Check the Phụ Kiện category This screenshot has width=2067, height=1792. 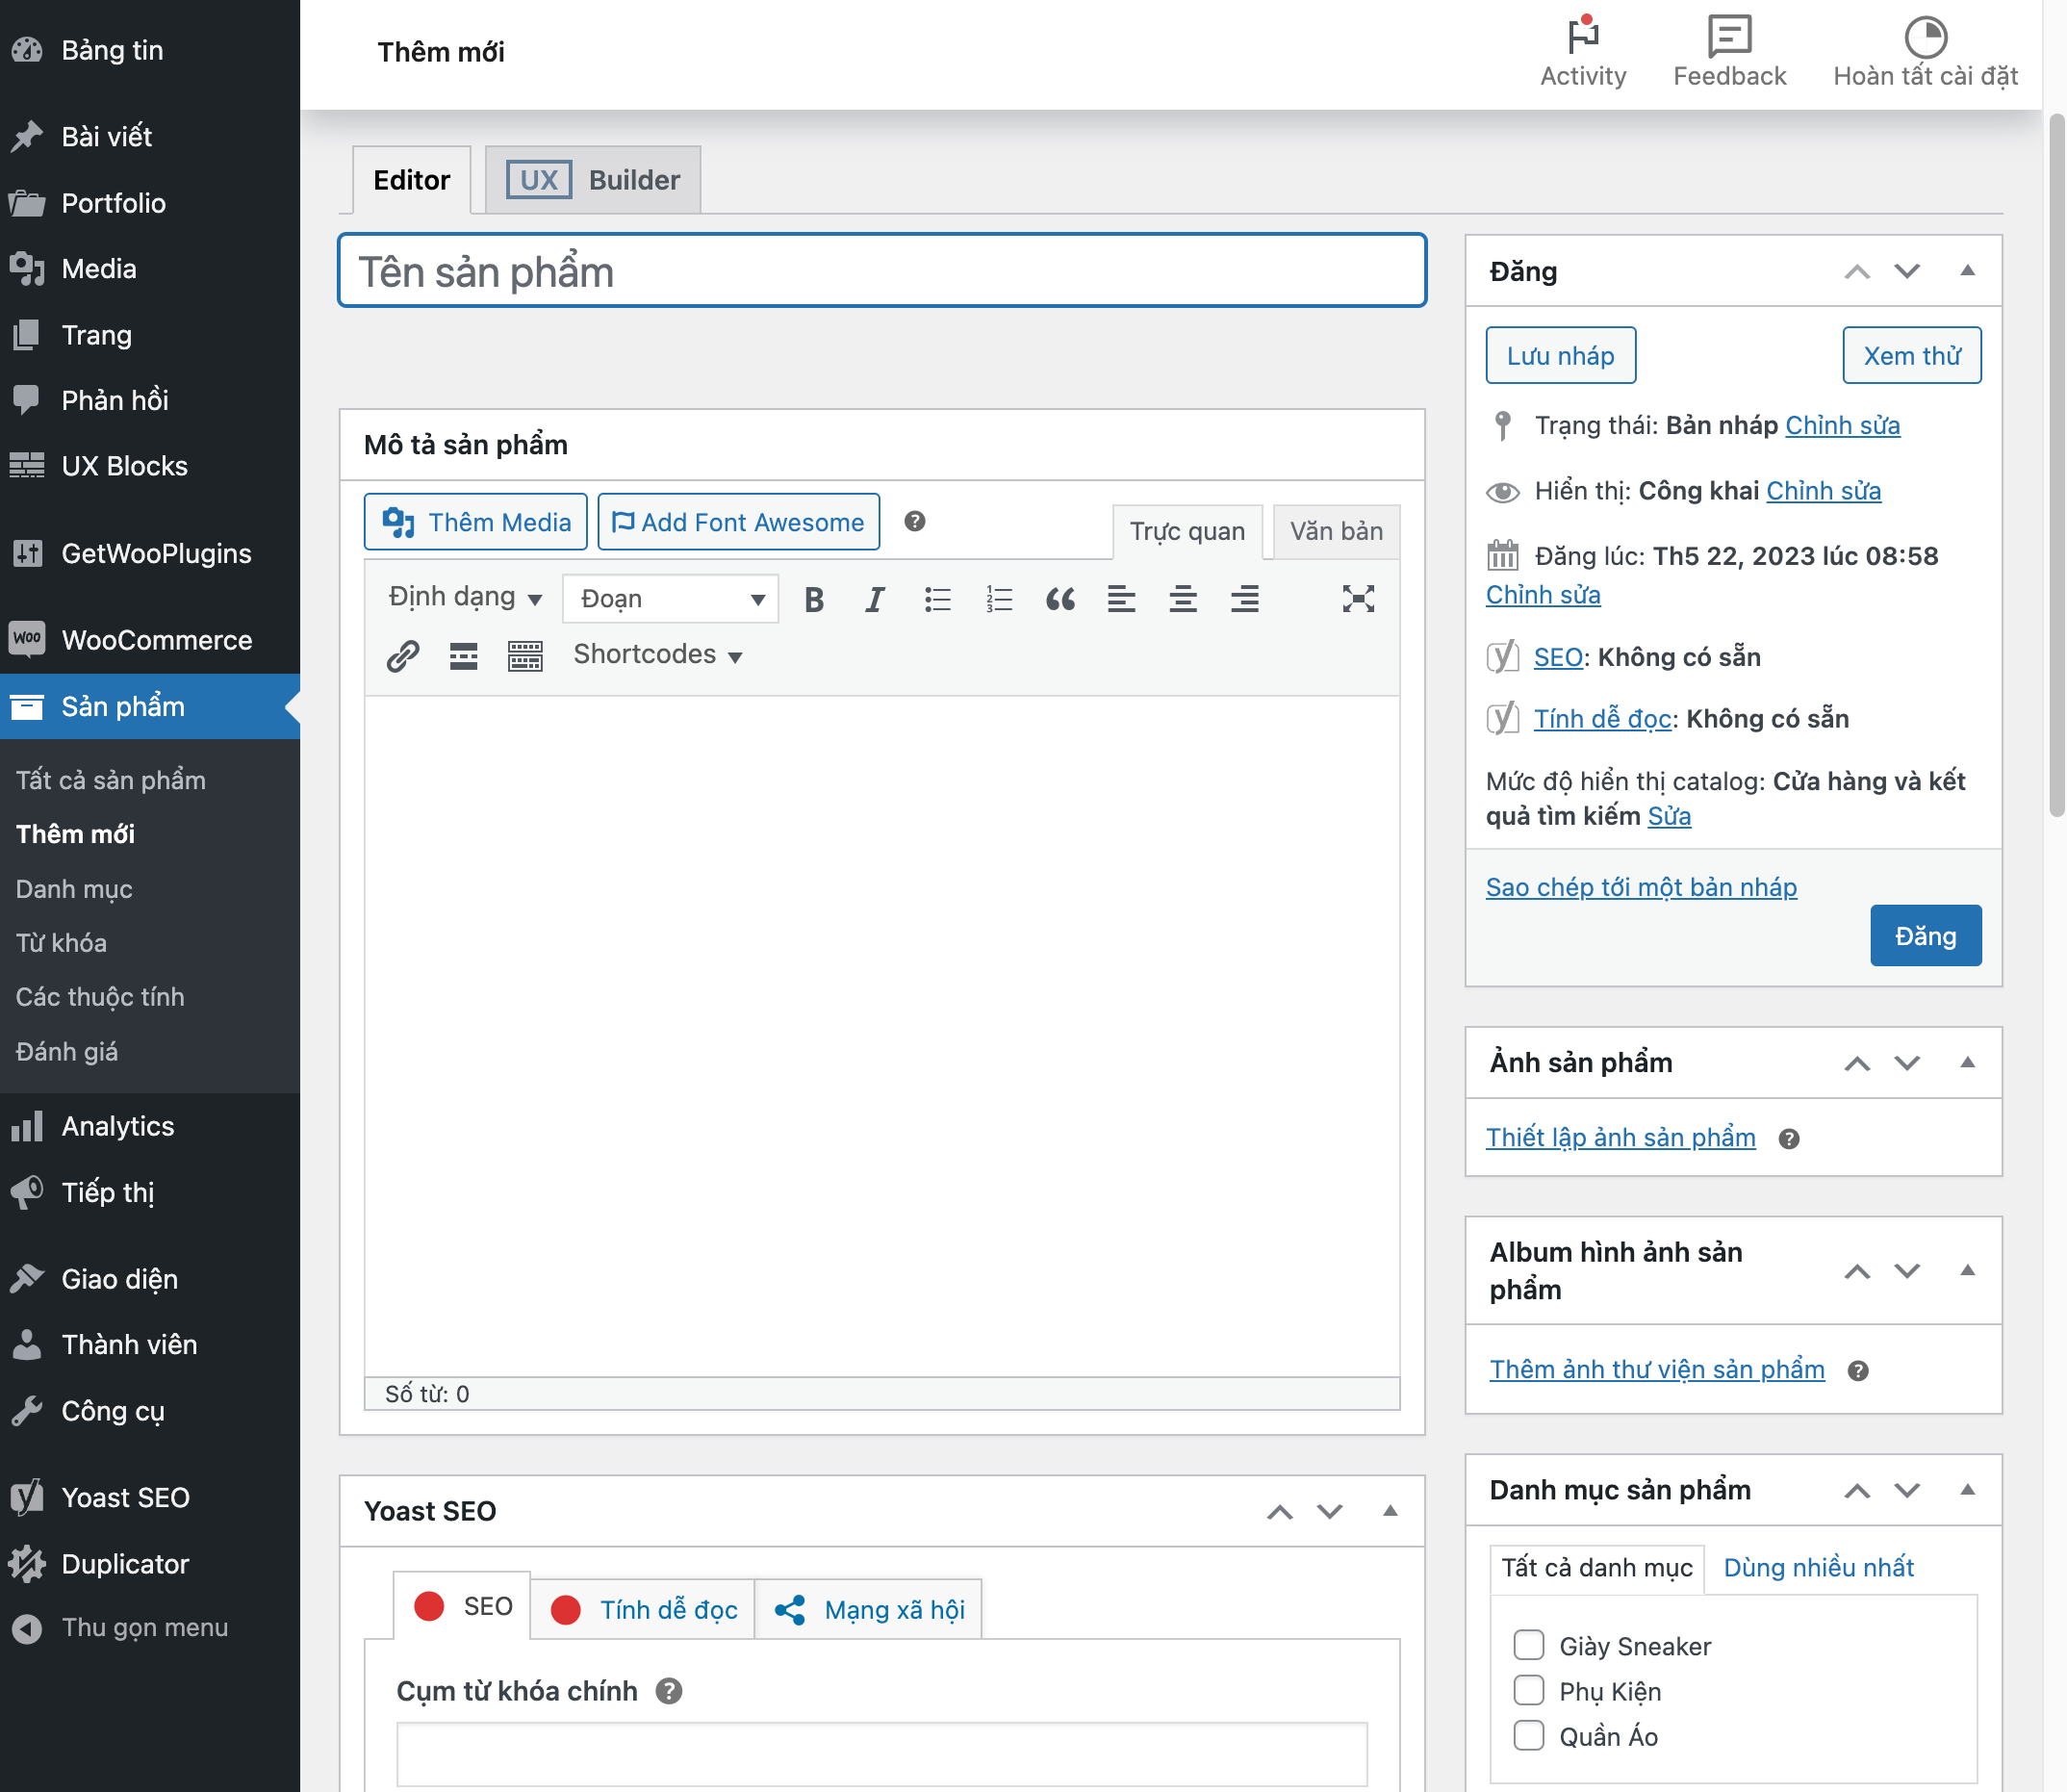[x=1528, y=1690]
